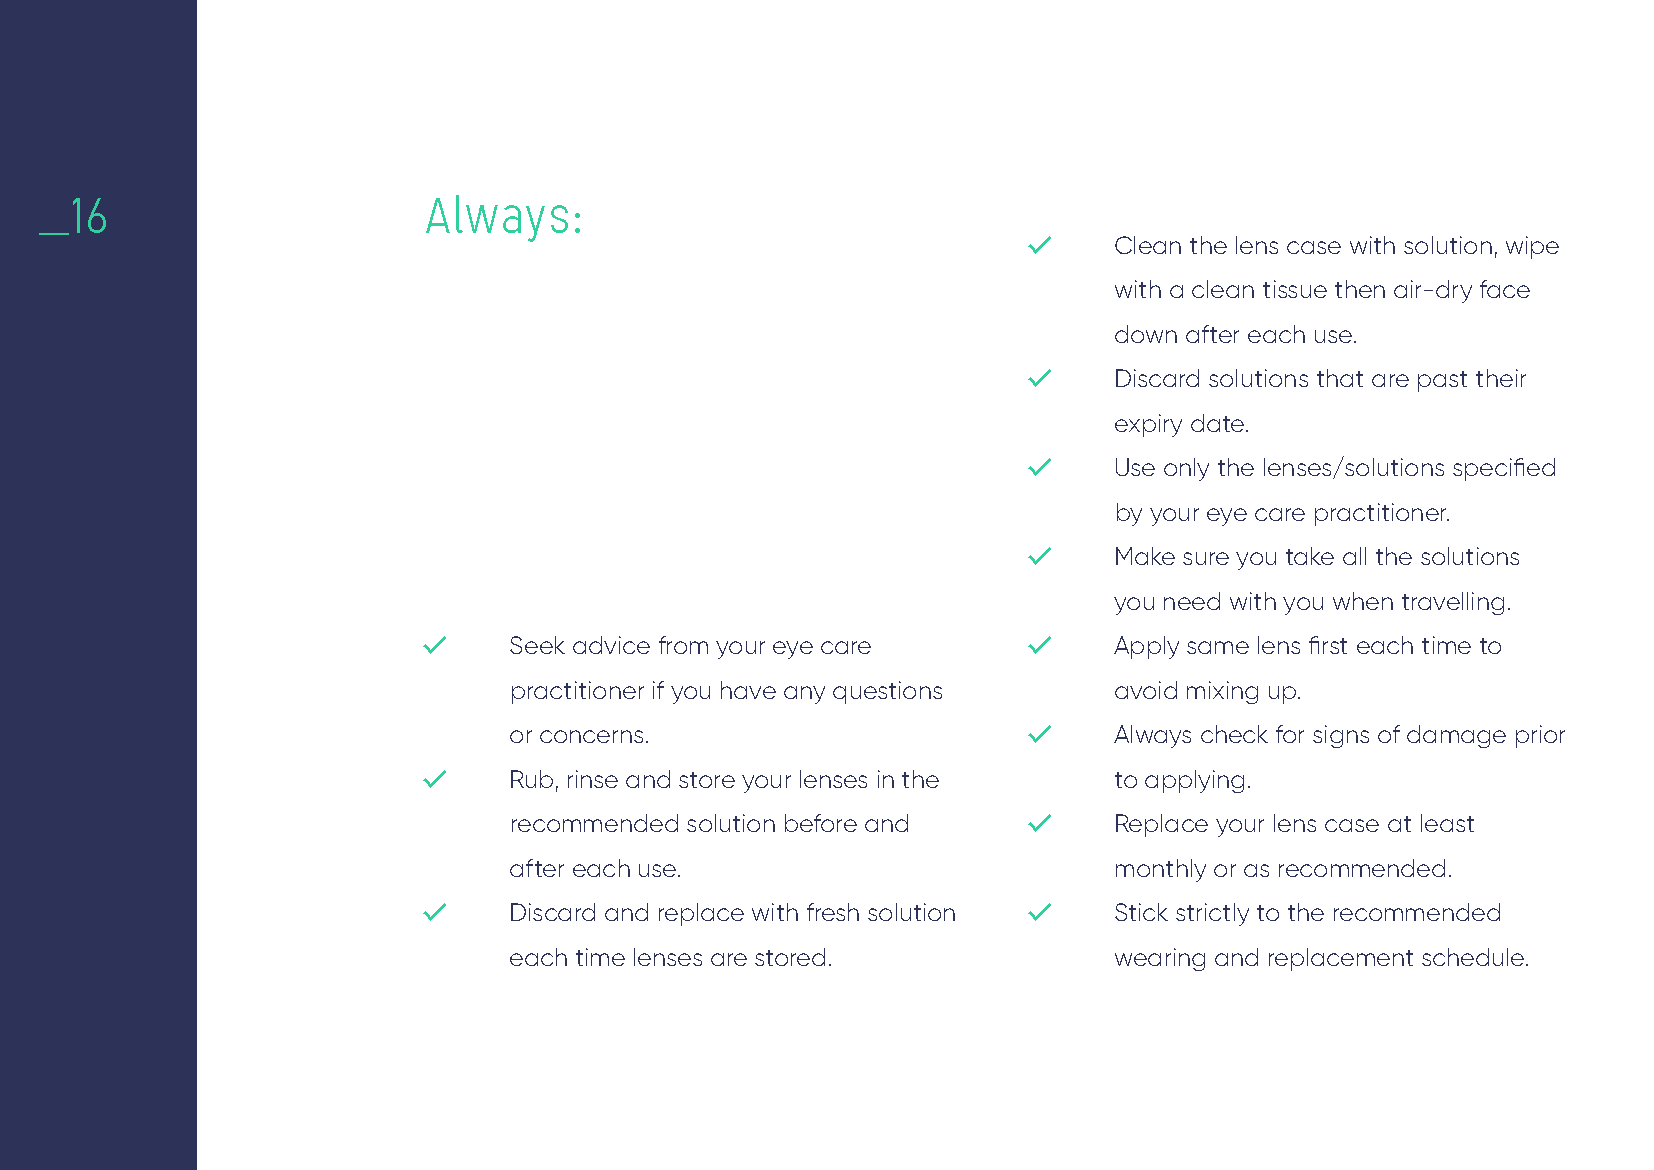Click the checkmark beside 'Discard solutions that are past'

(x=1040, y=378)
